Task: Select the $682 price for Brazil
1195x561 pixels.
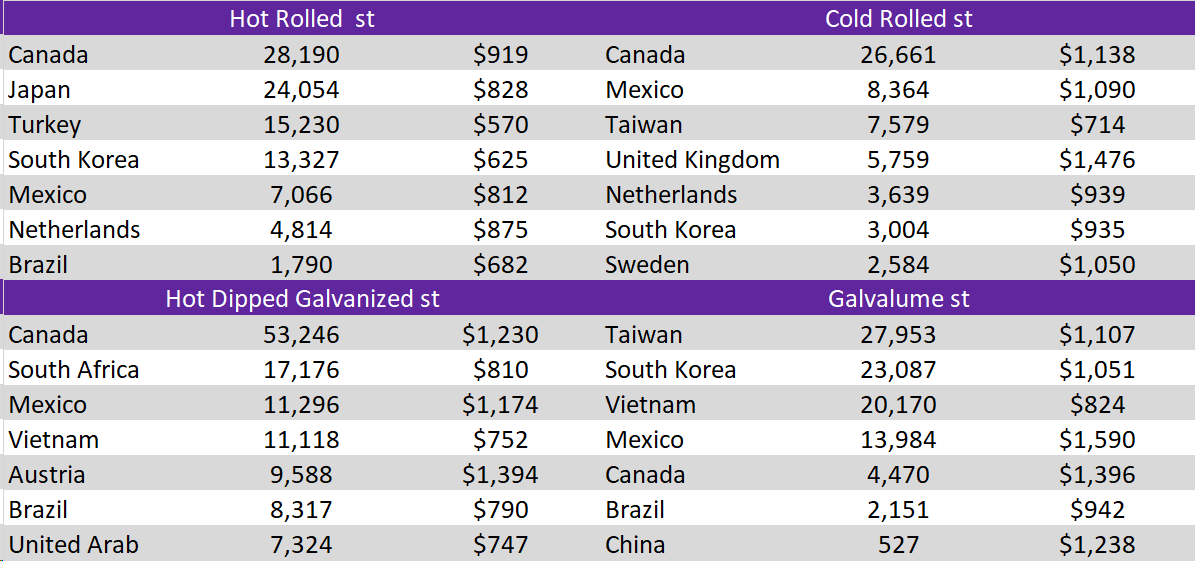Action: (500, 265)
